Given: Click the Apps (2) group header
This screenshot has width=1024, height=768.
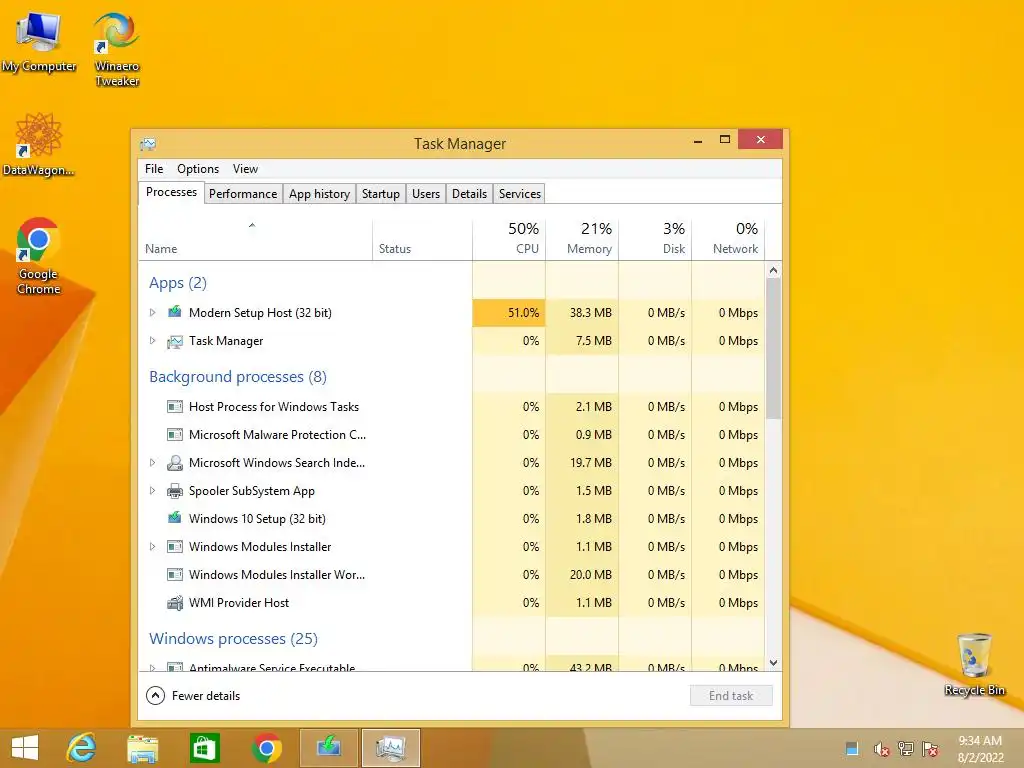Looking at the screenshot, I should pos(178,283).
